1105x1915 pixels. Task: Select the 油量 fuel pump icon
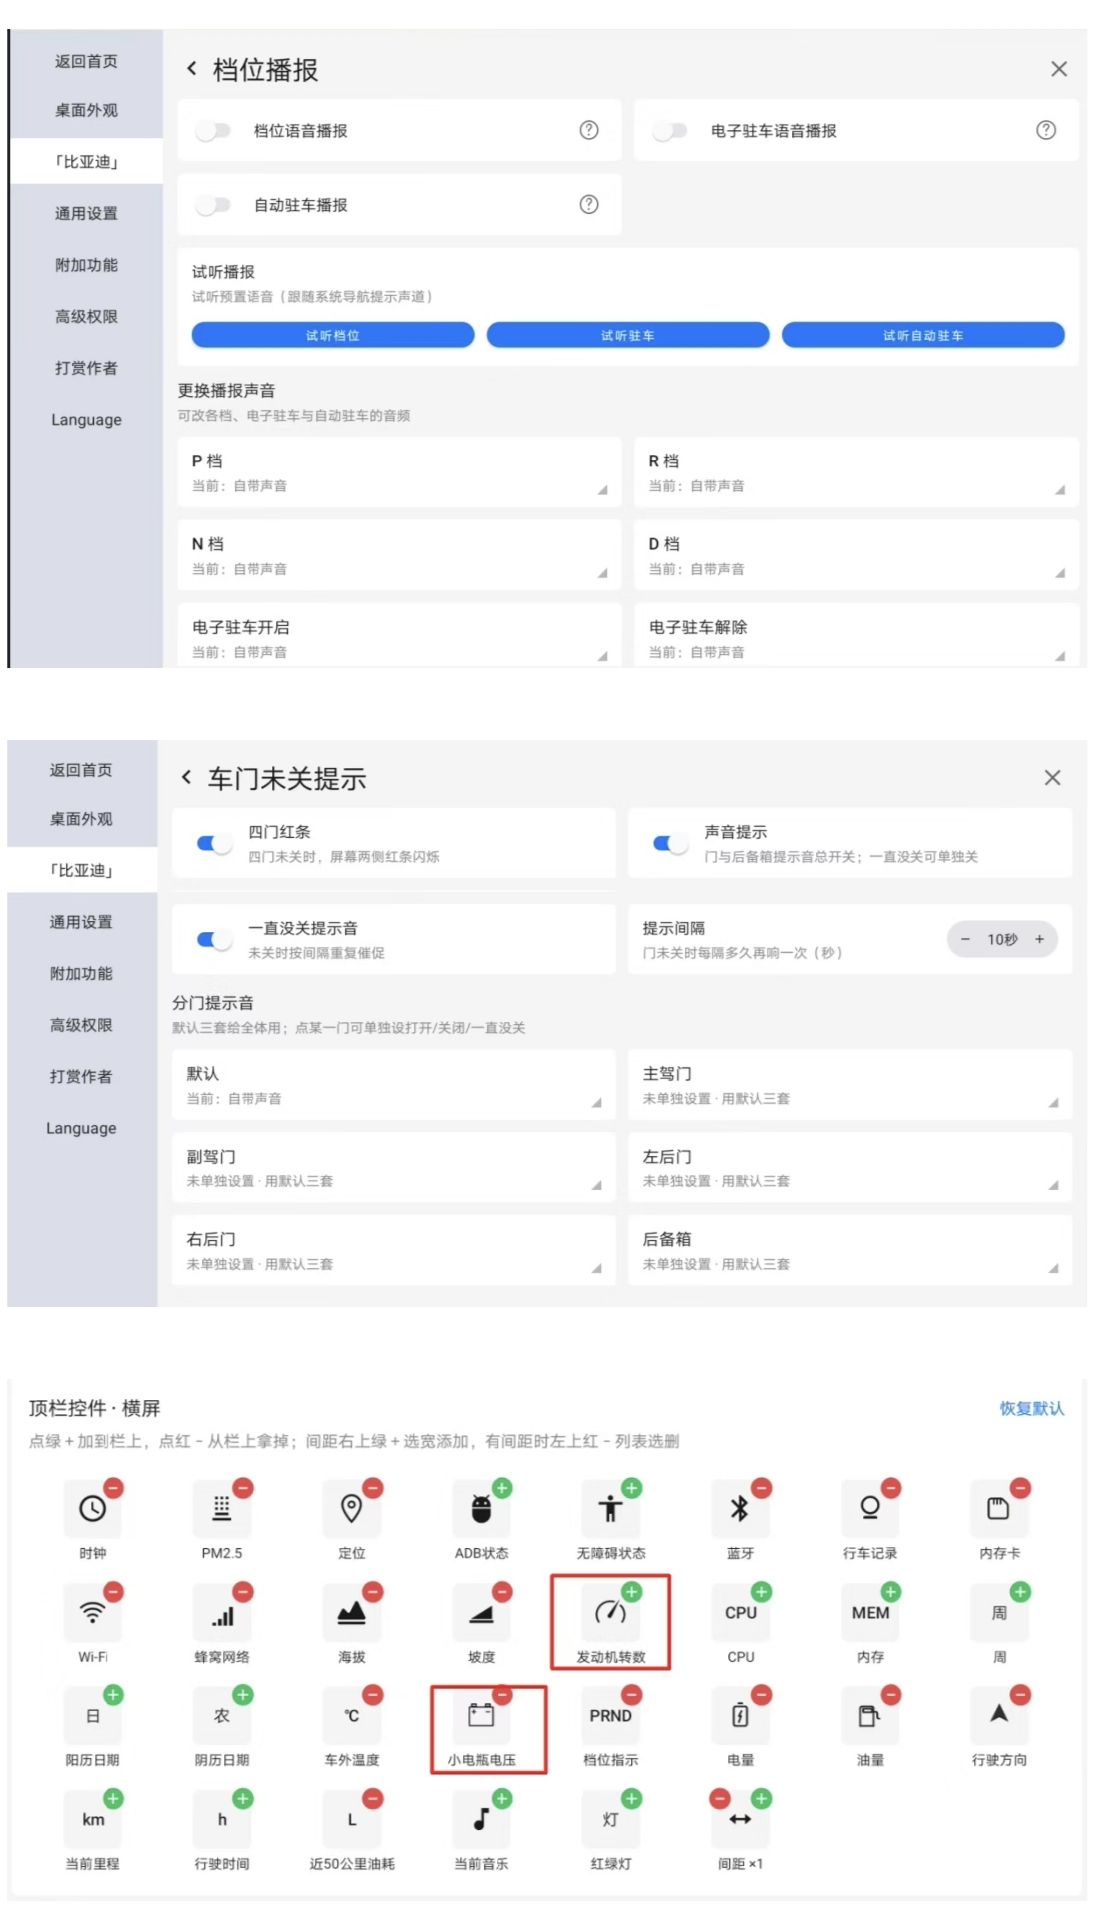click(870, 1716)
